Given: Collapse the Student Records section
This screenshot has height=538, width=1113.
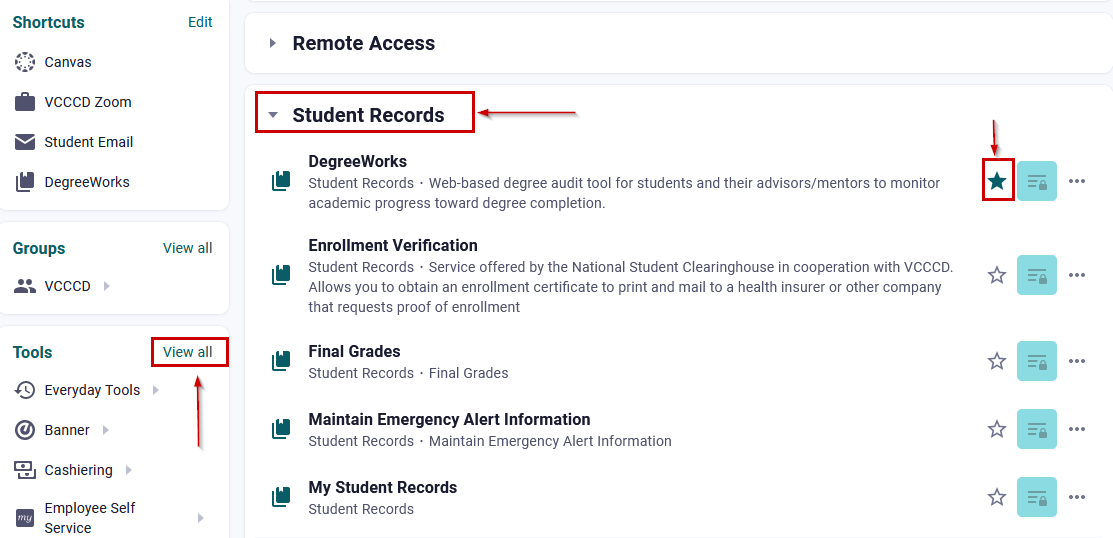Looking at the screenshot, I should pyautogui.click(x=273, y=115).
